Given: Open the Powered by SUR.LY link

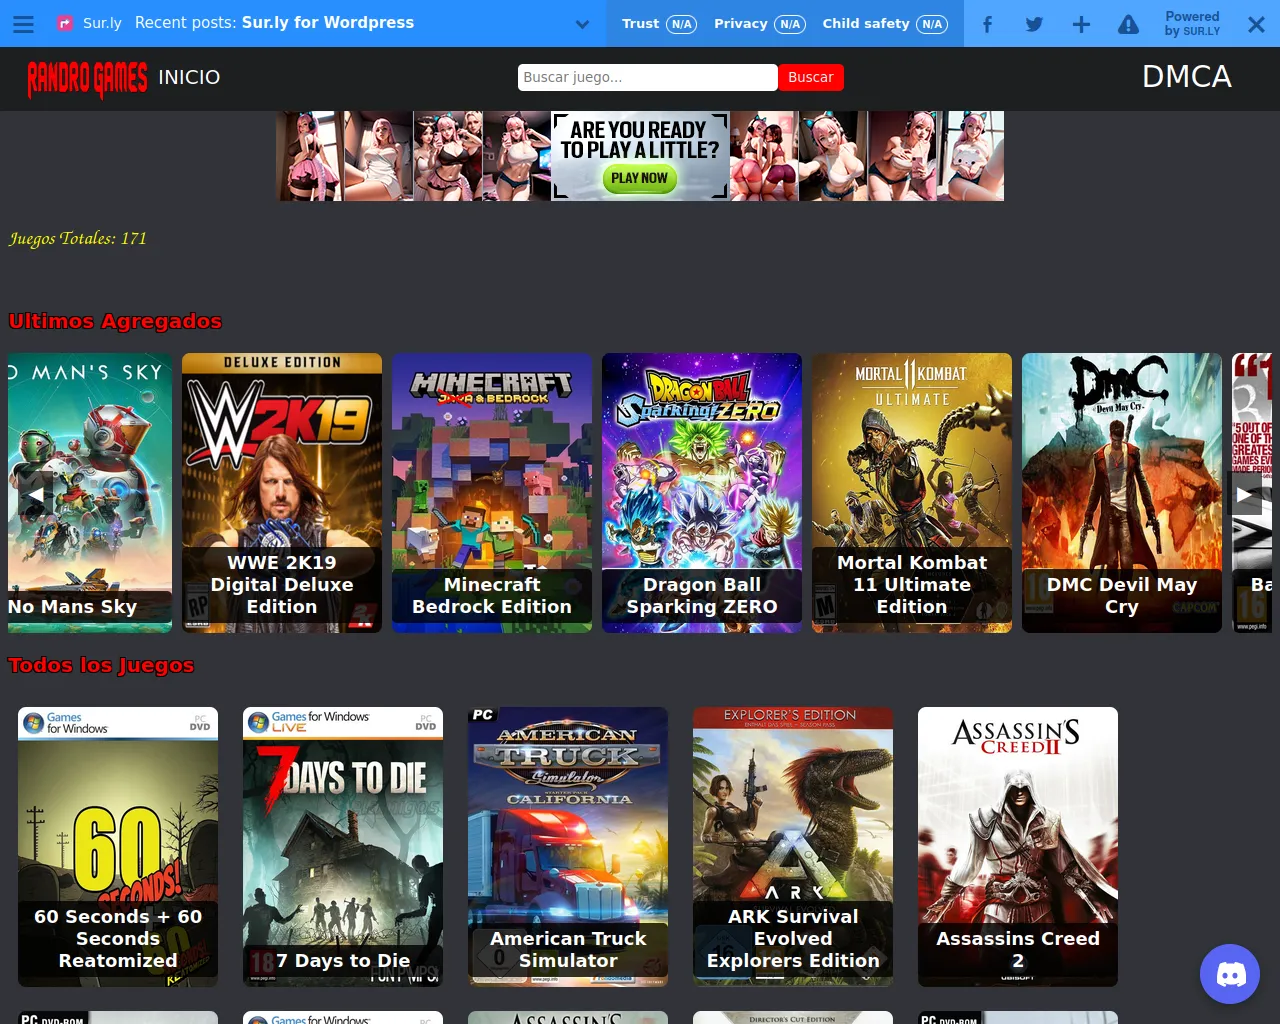Looking at the screenshot, I should click(1192, 24).
